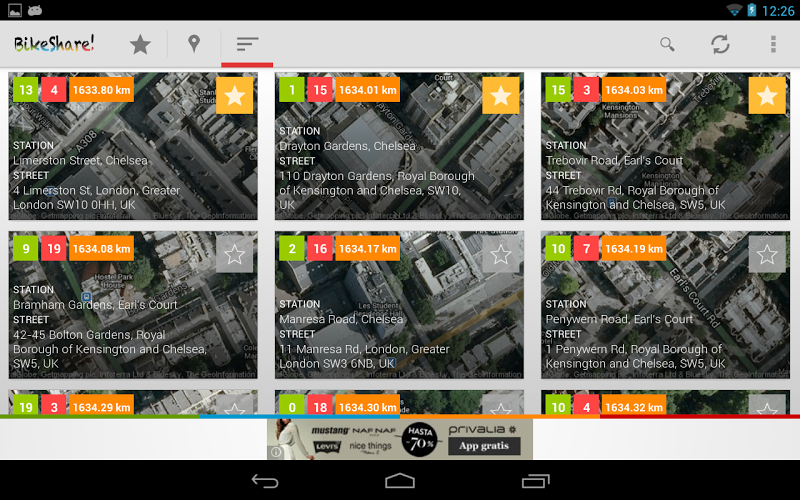This screenshot has height=500, width=800.
Task: Refresh station data with the sync icon
Action: (x=720, y=44)
